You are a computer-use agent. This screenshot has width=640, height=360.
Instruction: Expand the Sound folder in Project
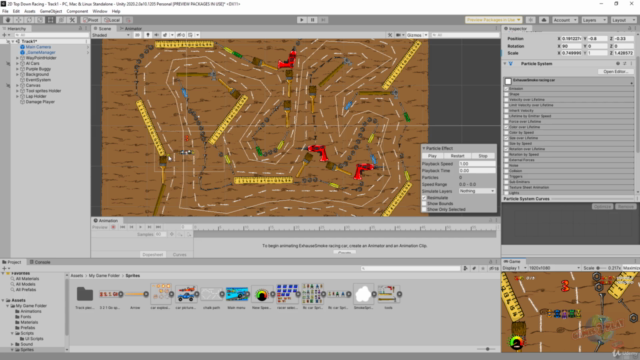(x=13, y=344)
